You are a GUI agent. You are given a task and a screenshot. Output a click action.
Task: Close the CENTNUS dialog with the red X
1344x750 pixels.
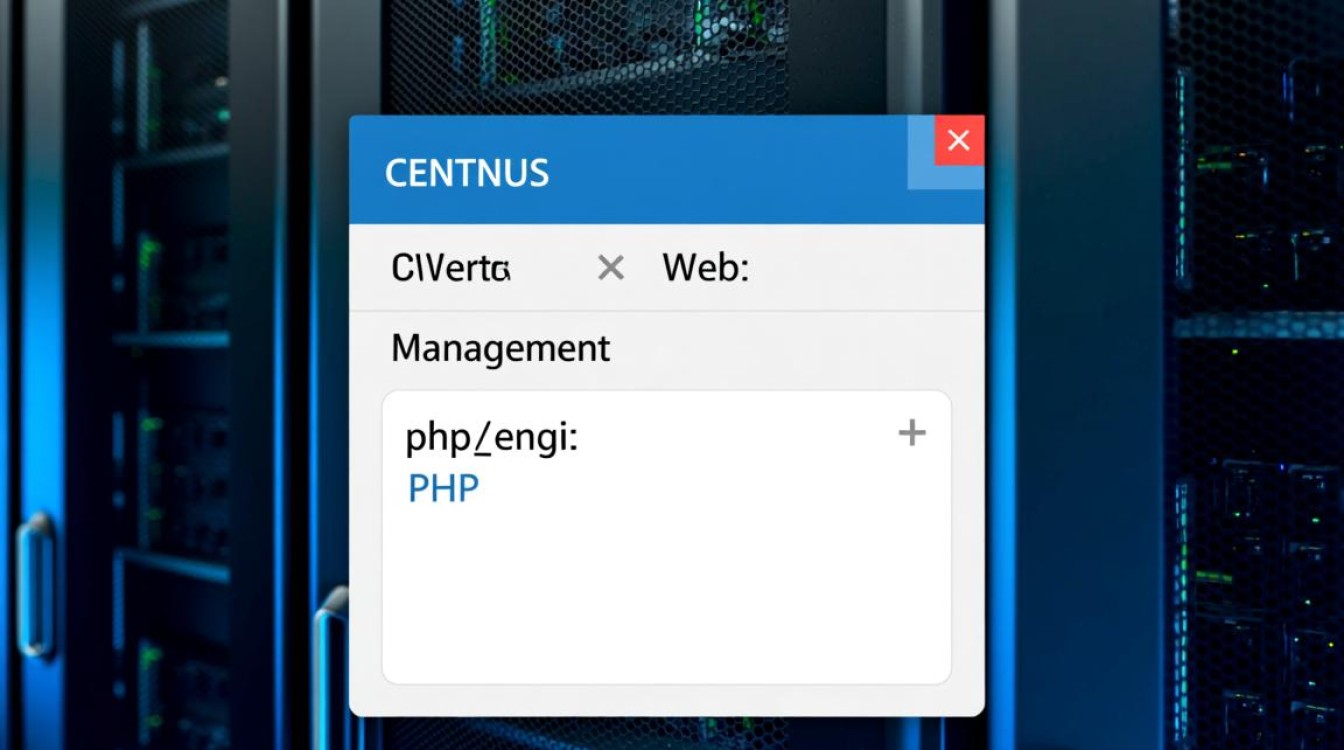959,141
